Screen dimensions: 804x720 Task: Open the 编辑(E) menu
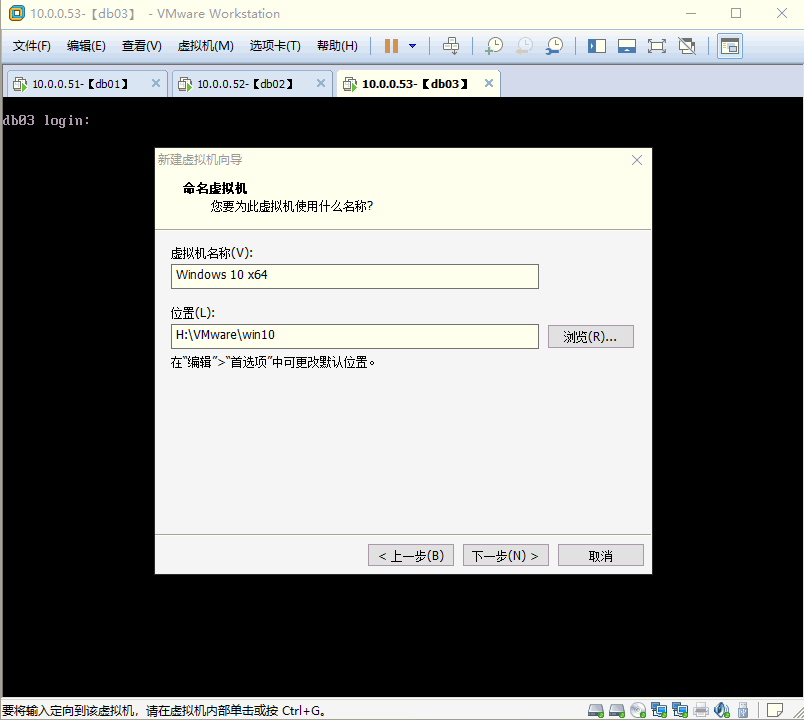86,46
